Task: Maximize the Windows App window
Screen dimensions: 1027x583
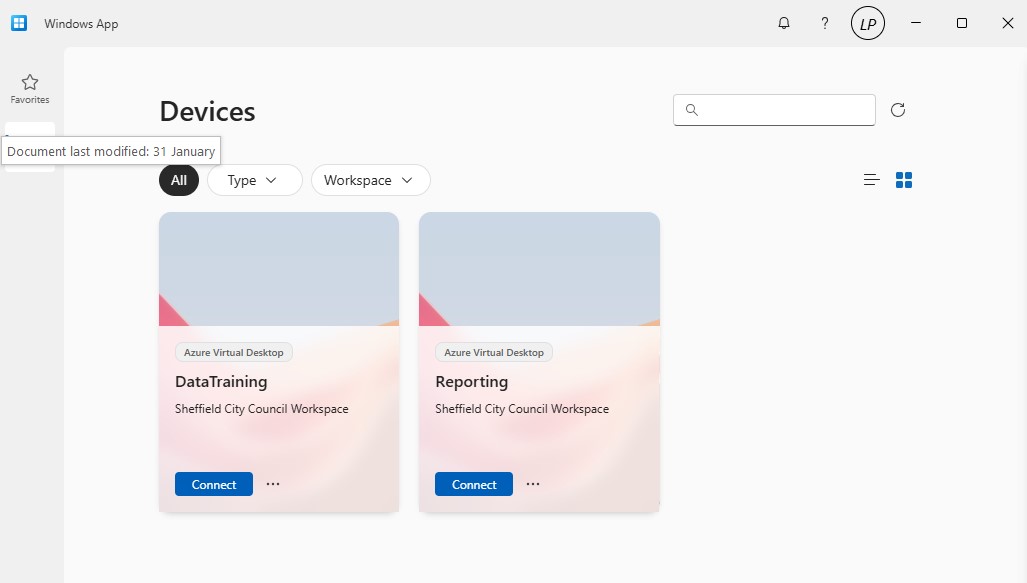Action: pos(962,23)
